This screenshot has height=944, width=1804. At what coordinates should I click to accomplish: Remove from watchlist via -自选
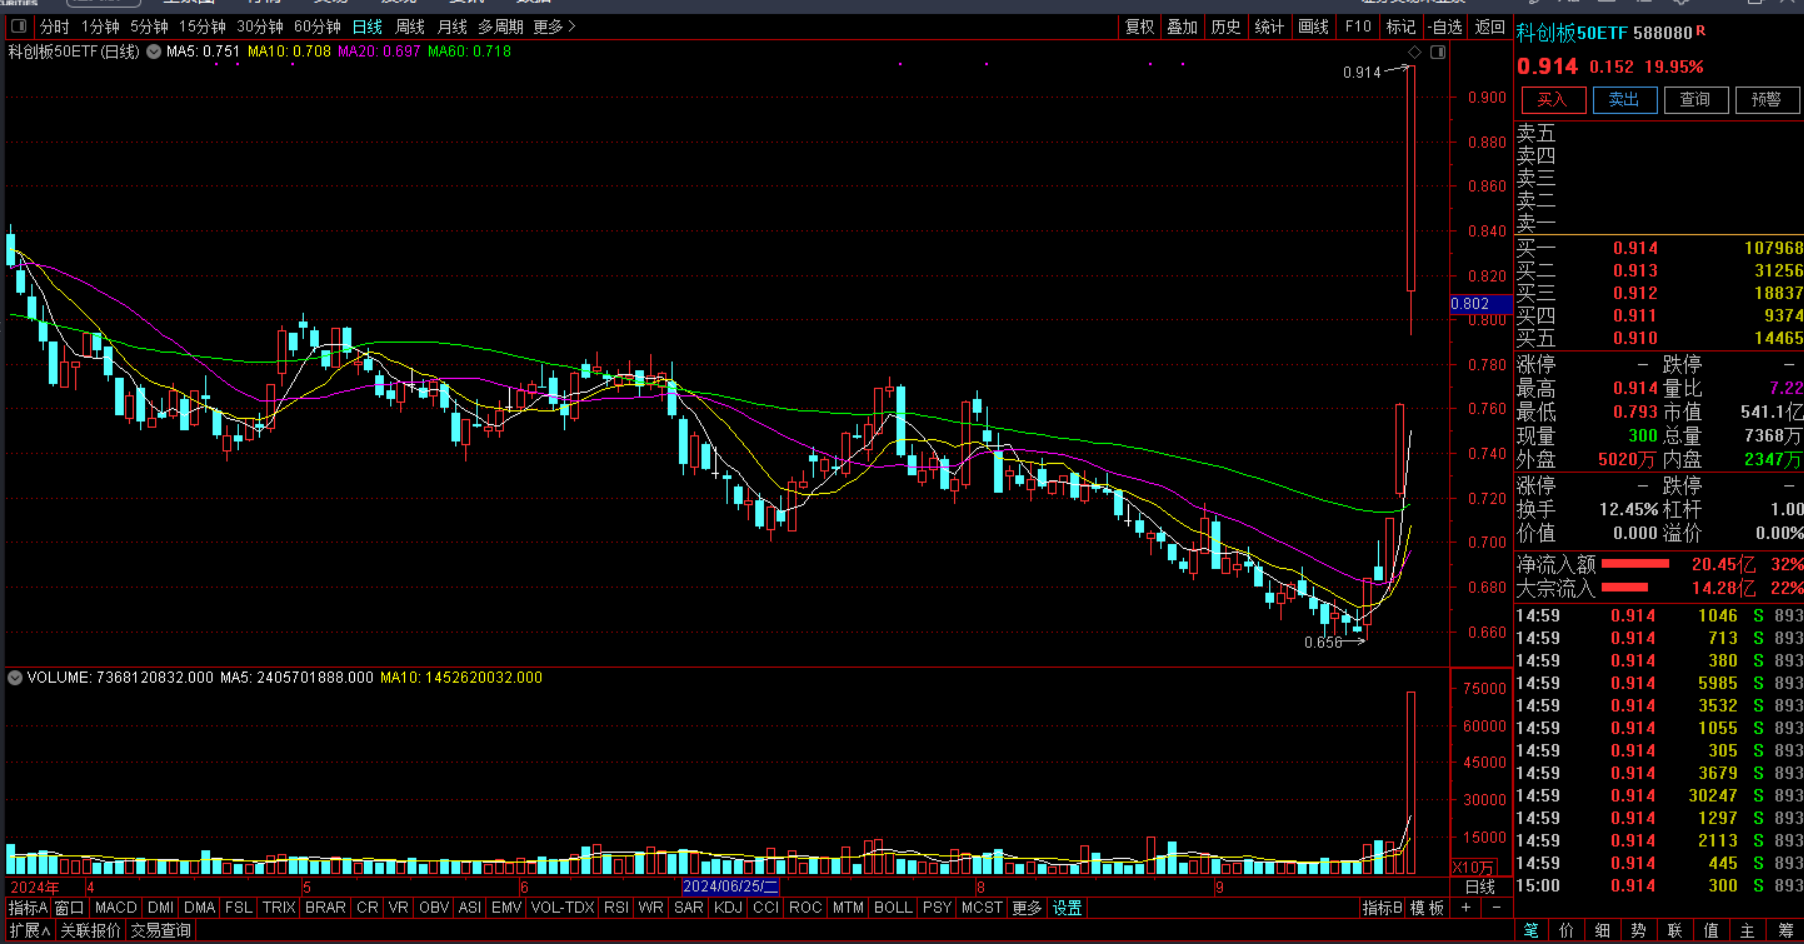[x=1445, y=27]
